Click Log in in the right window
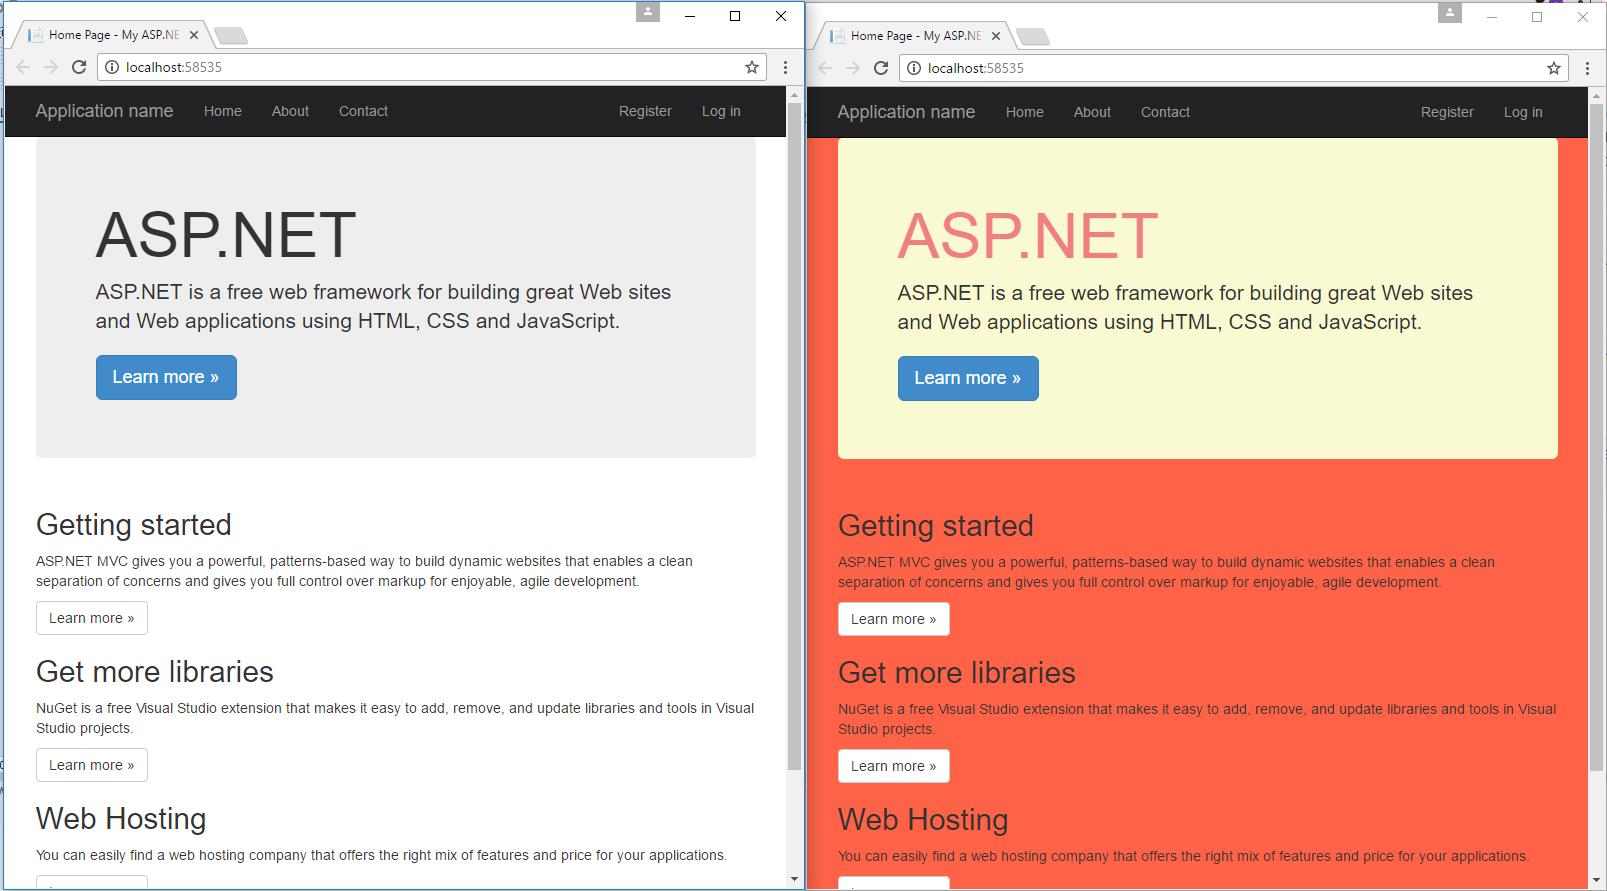This screenshot has height=891, width=1607. (1523, 112)
